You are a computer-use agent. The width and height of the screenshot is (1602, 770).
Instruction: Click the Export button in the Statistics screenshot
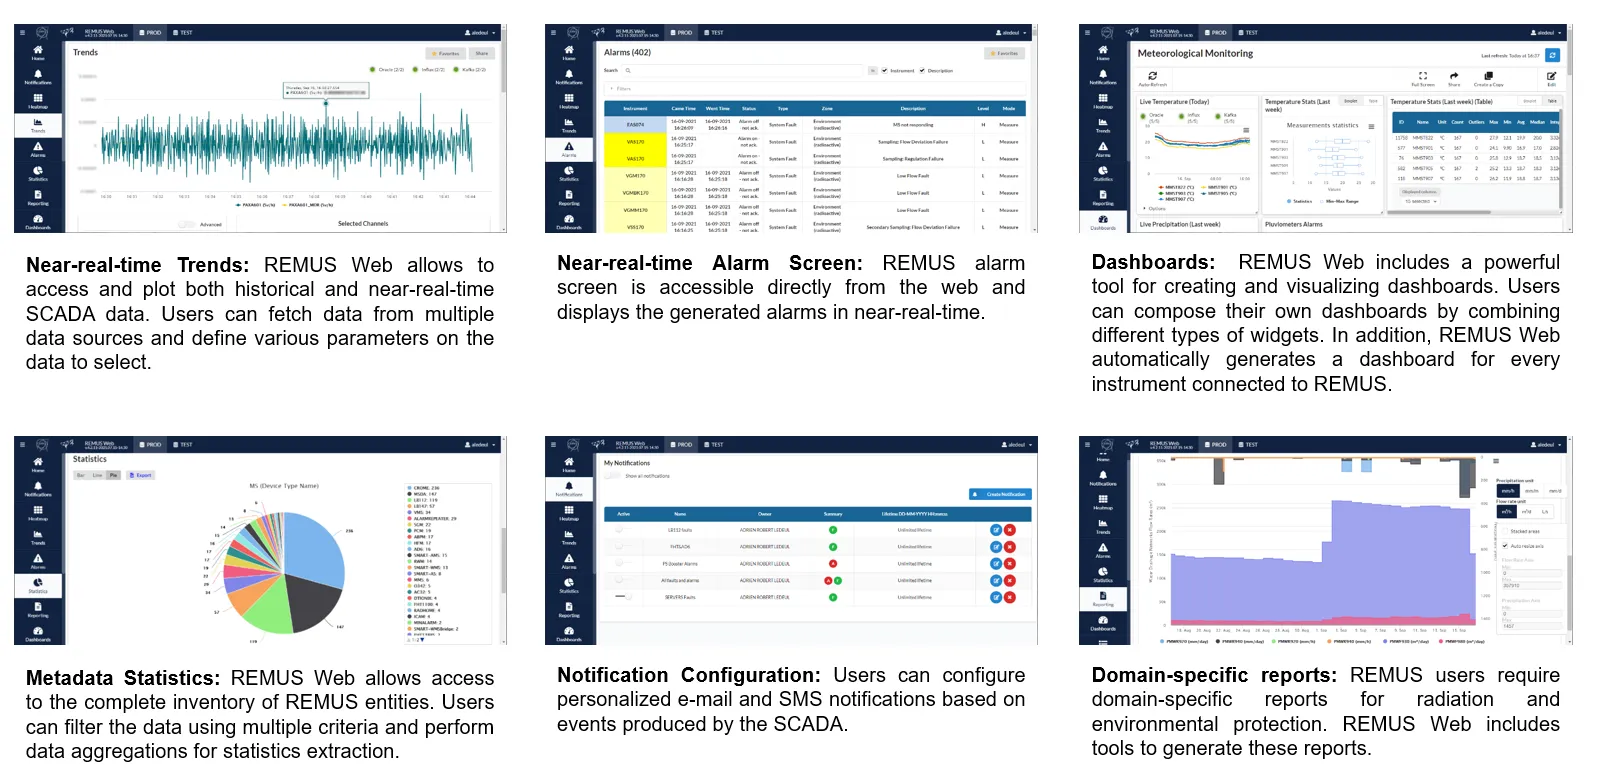pos(140,475)
